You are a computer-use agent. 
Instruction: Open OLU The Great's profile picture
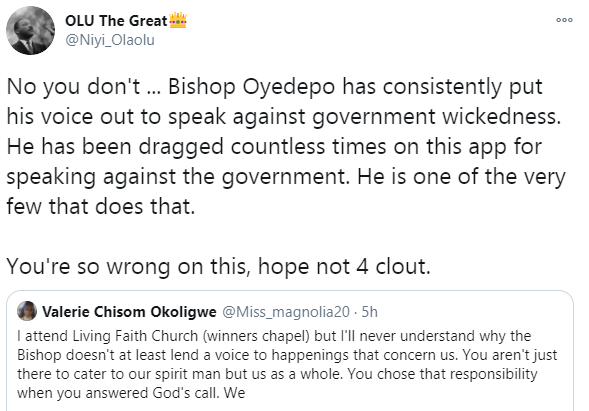point(30,30)
